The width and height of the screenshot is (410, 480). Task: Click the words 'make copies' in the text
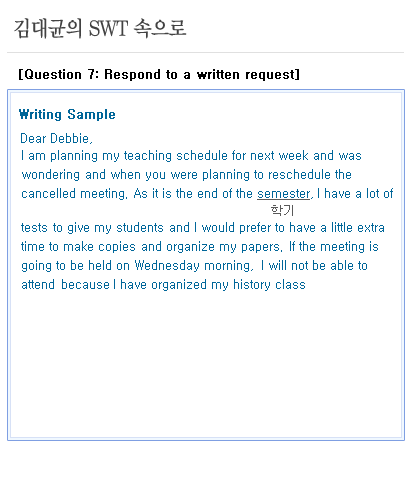coord(99,247)
